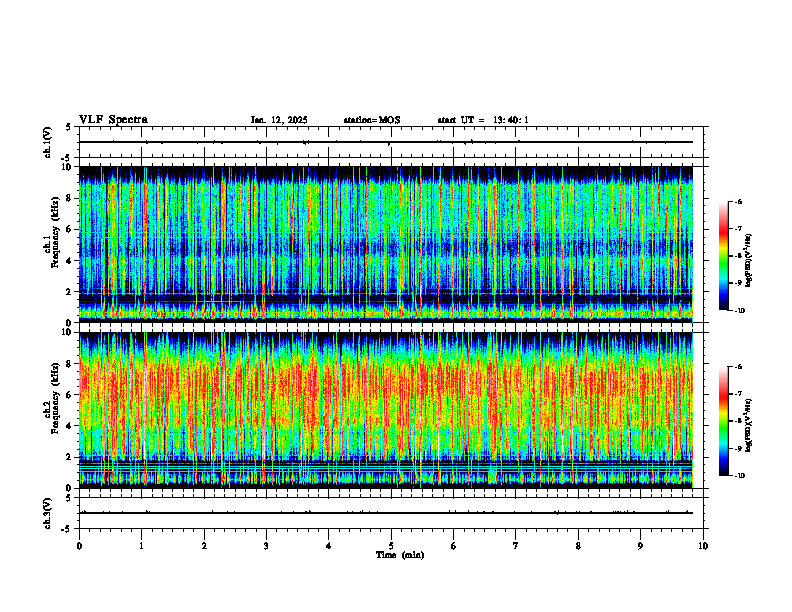Click the 8 kHz tick of ch.2 frequency axis

click(x=70, y=364)
